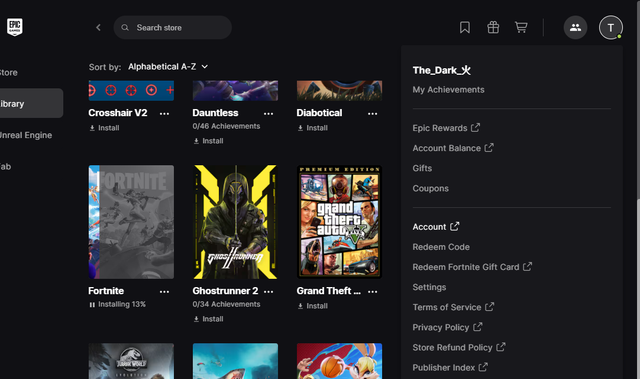This screenshot has height=379, width=640.
Task: Open the more options for Dauntless
Action: (268, 113)
